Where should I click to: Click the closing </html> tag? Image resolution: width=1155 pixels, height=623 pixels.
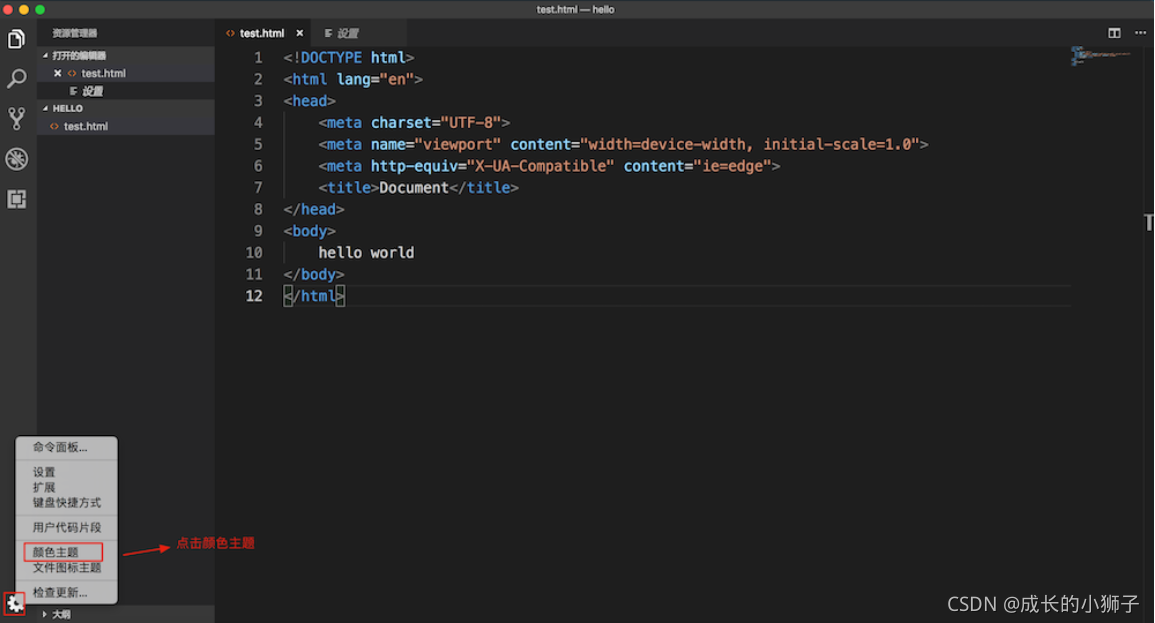pyautogui.click(x=315, y=296)
